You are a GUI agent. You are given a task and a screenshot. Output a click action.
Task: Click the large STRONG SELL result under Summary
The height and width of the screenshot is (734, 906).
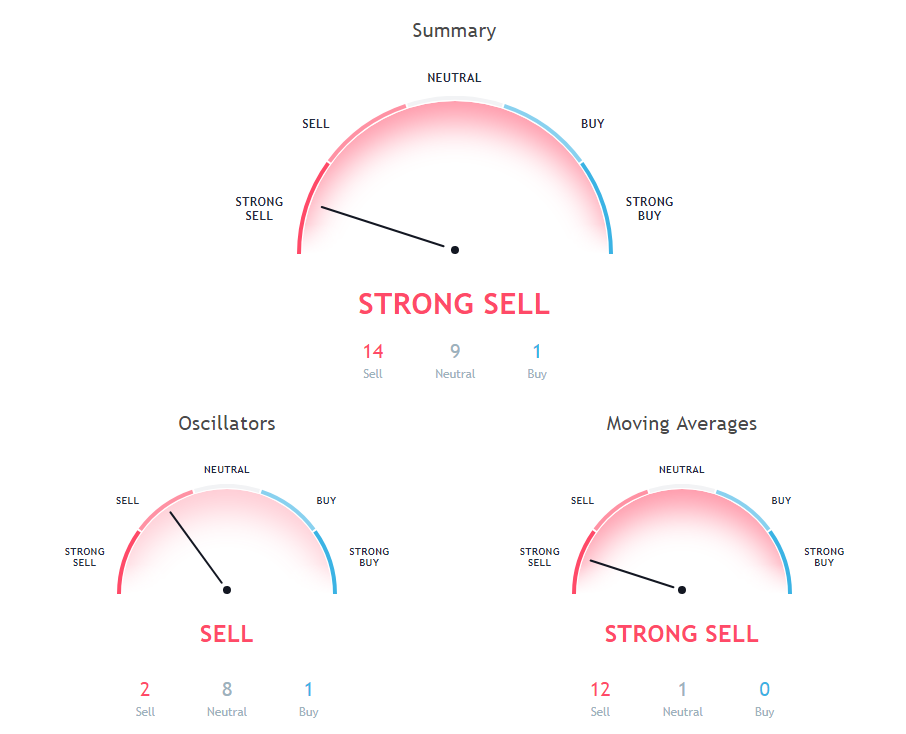coord(454,304)
